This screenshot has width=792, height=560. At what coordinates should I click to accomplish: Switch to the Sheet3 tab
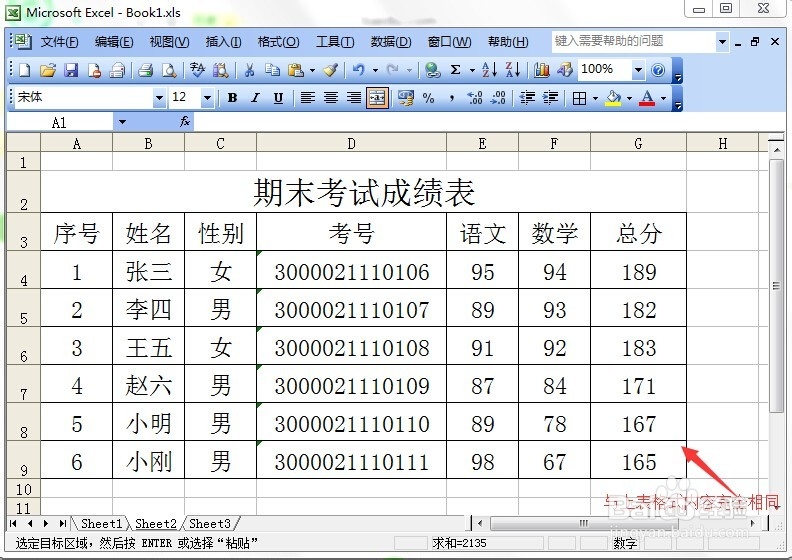click(210, 524)
